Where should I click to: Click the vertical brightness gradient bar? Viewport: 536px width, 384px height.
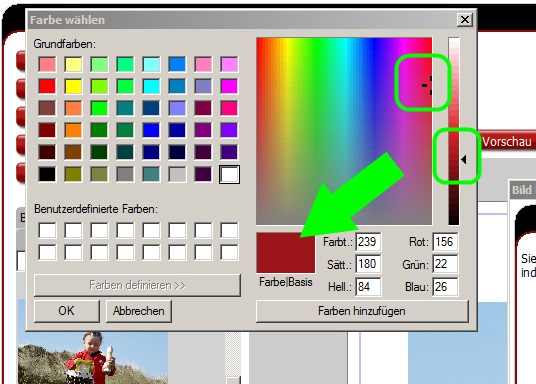454,131
